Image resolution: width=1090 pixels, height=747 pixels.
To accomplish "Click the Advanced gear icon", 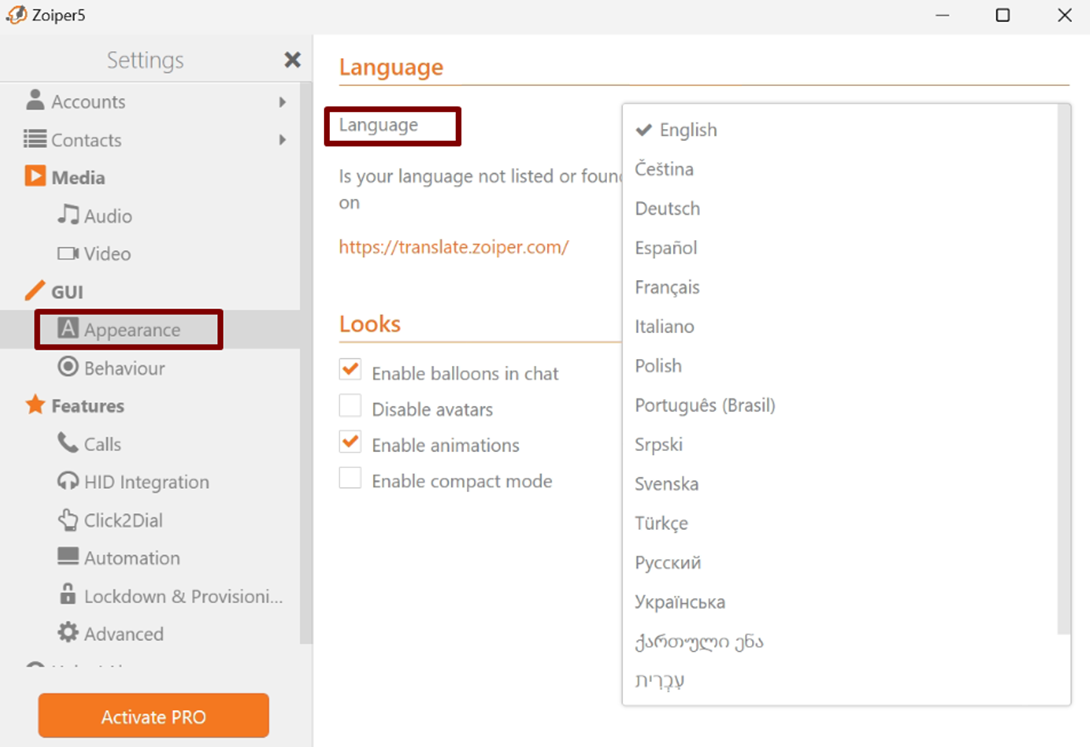I will (68, 633).
